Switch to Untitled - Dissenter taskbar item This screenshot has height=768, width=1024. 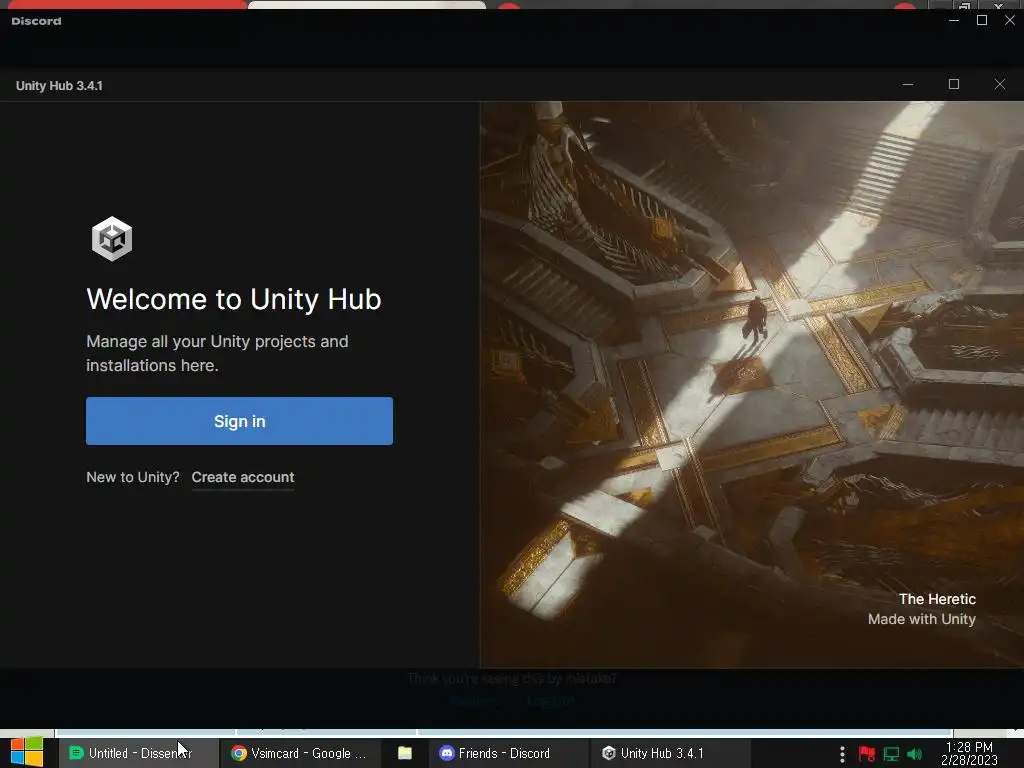tap(138, 753)
